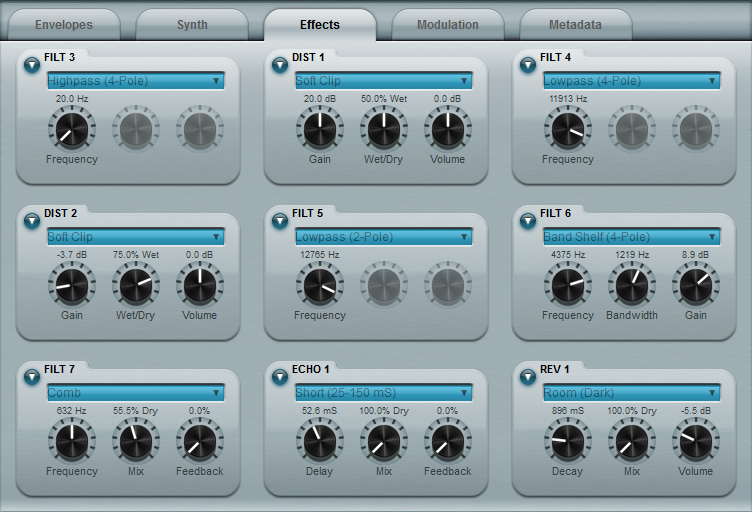Click the REV 1 Mix knob
The height and width of the screenshot is (512, 752).
tap(632, 441)
